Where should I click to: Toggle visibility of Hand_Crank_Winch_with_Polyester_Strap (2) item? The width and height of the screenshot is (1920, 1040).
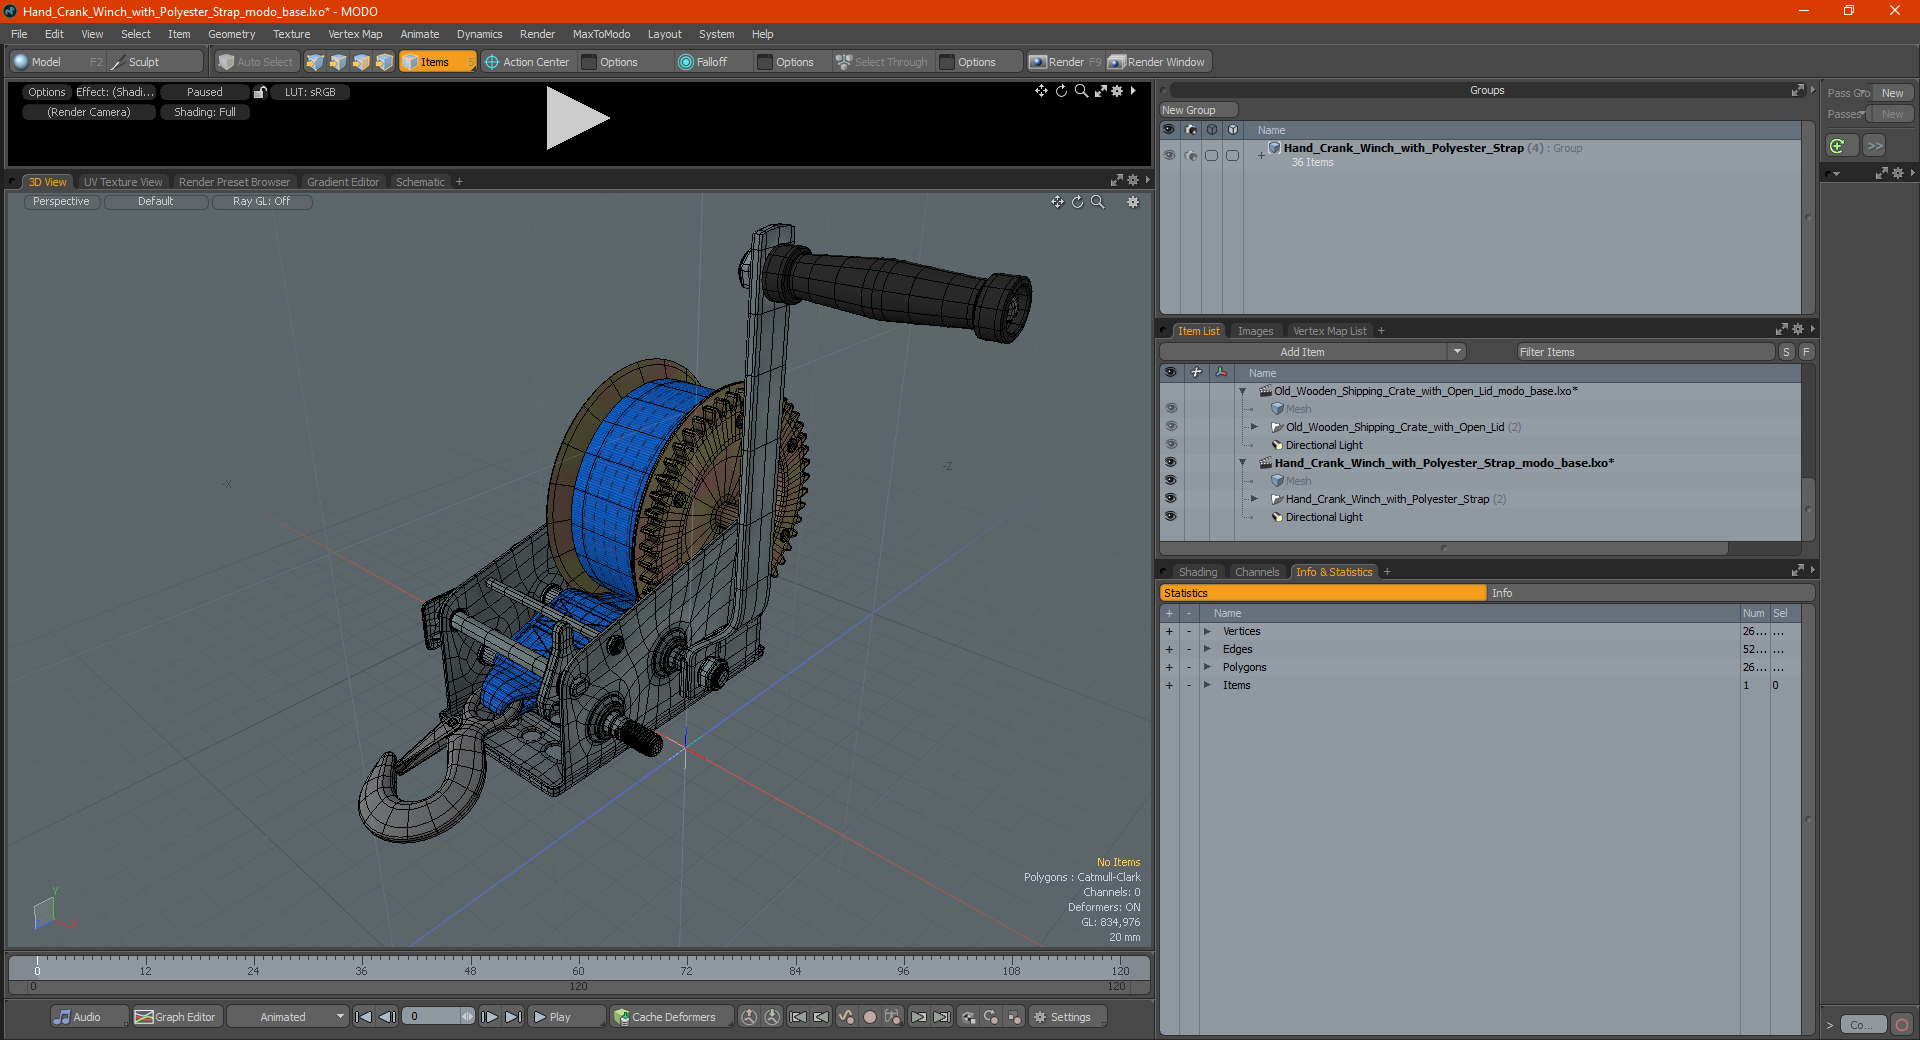pos(1170,499)
